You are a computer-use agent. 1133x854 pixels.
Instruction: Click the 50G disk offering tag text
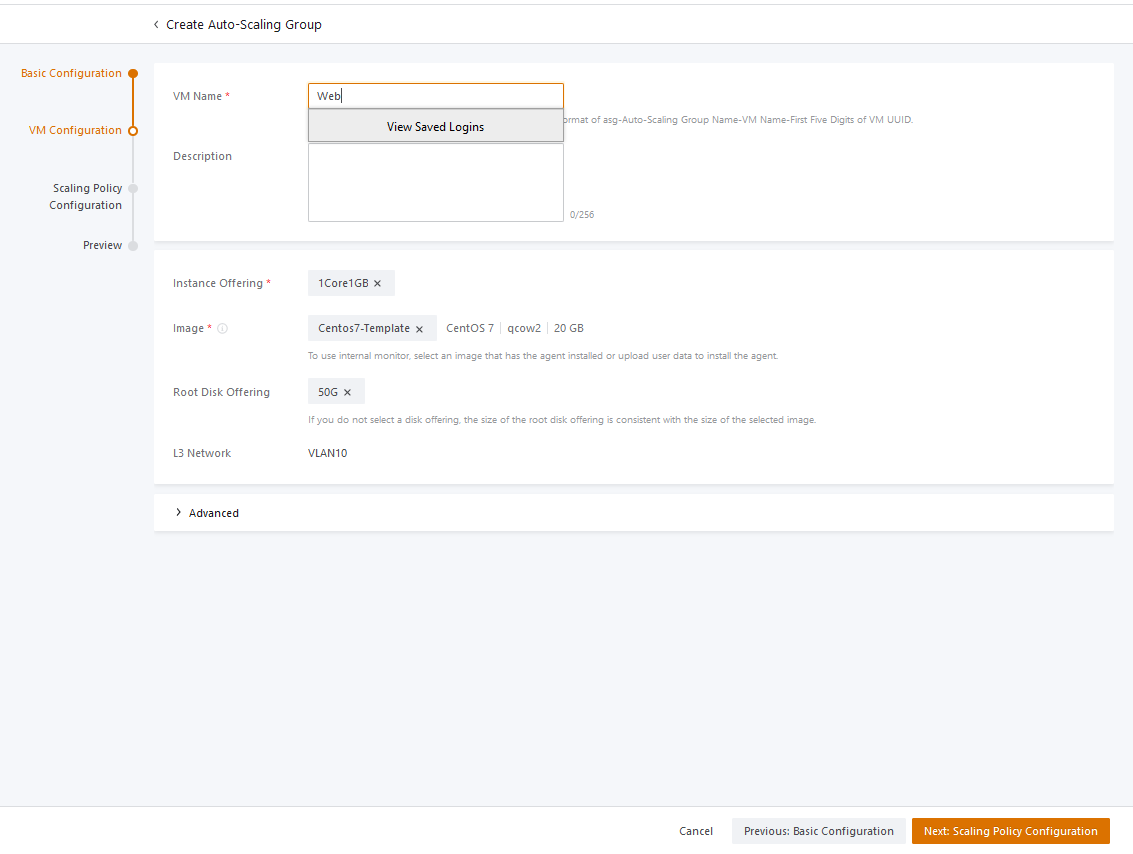coord(328,393)
